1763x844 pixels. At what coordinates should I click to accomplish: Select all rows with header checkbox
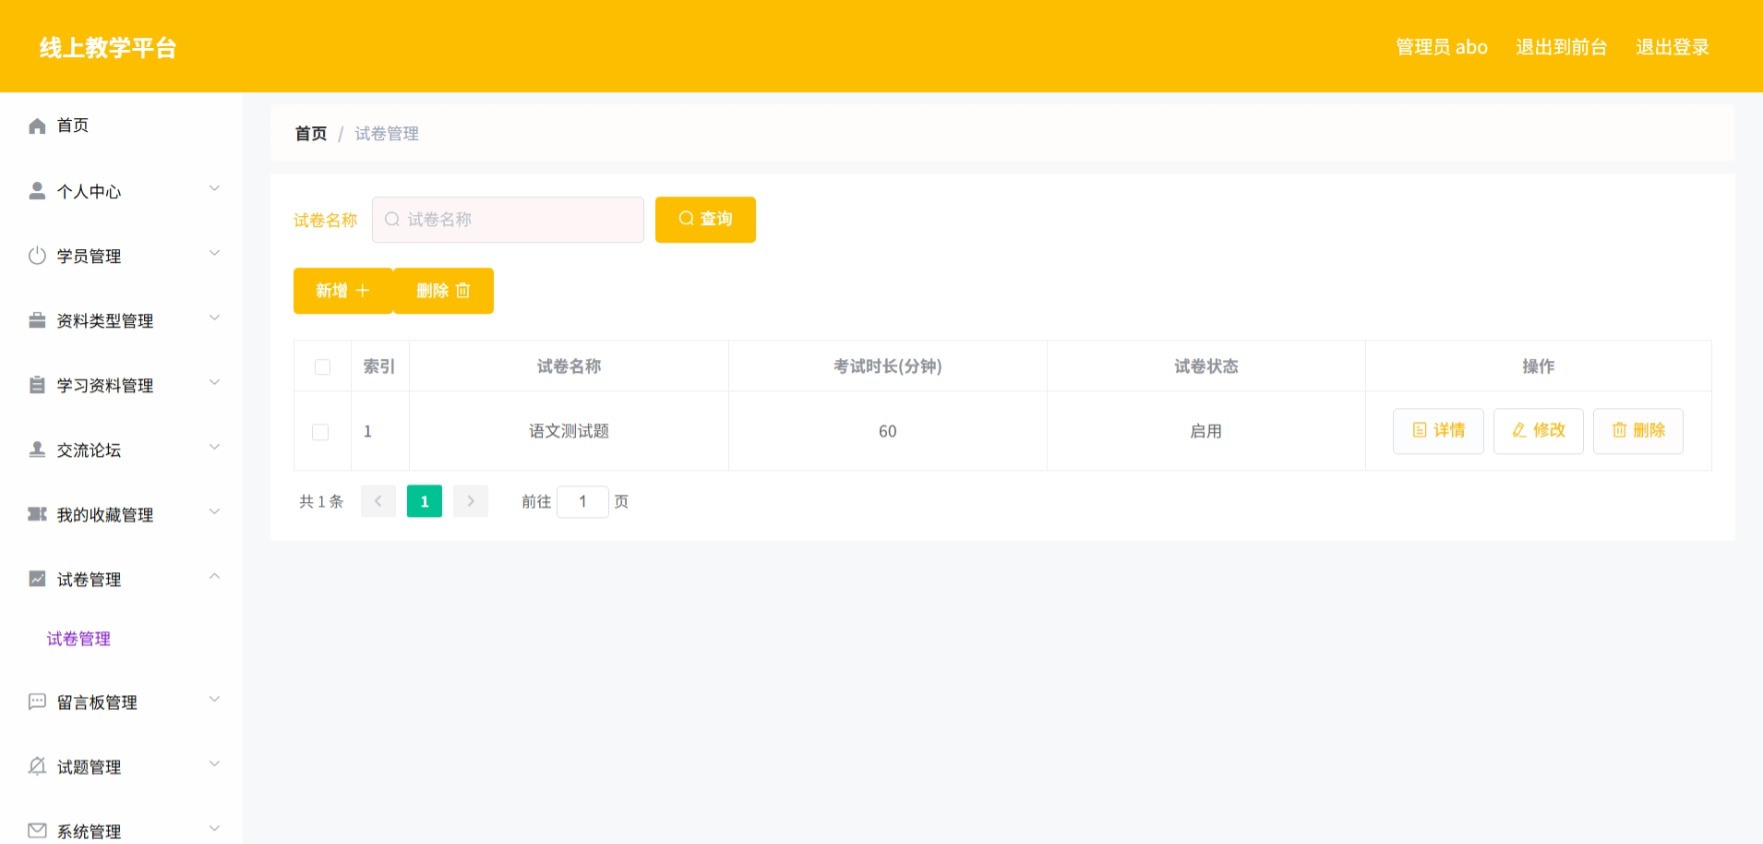[x=322, y=367]
